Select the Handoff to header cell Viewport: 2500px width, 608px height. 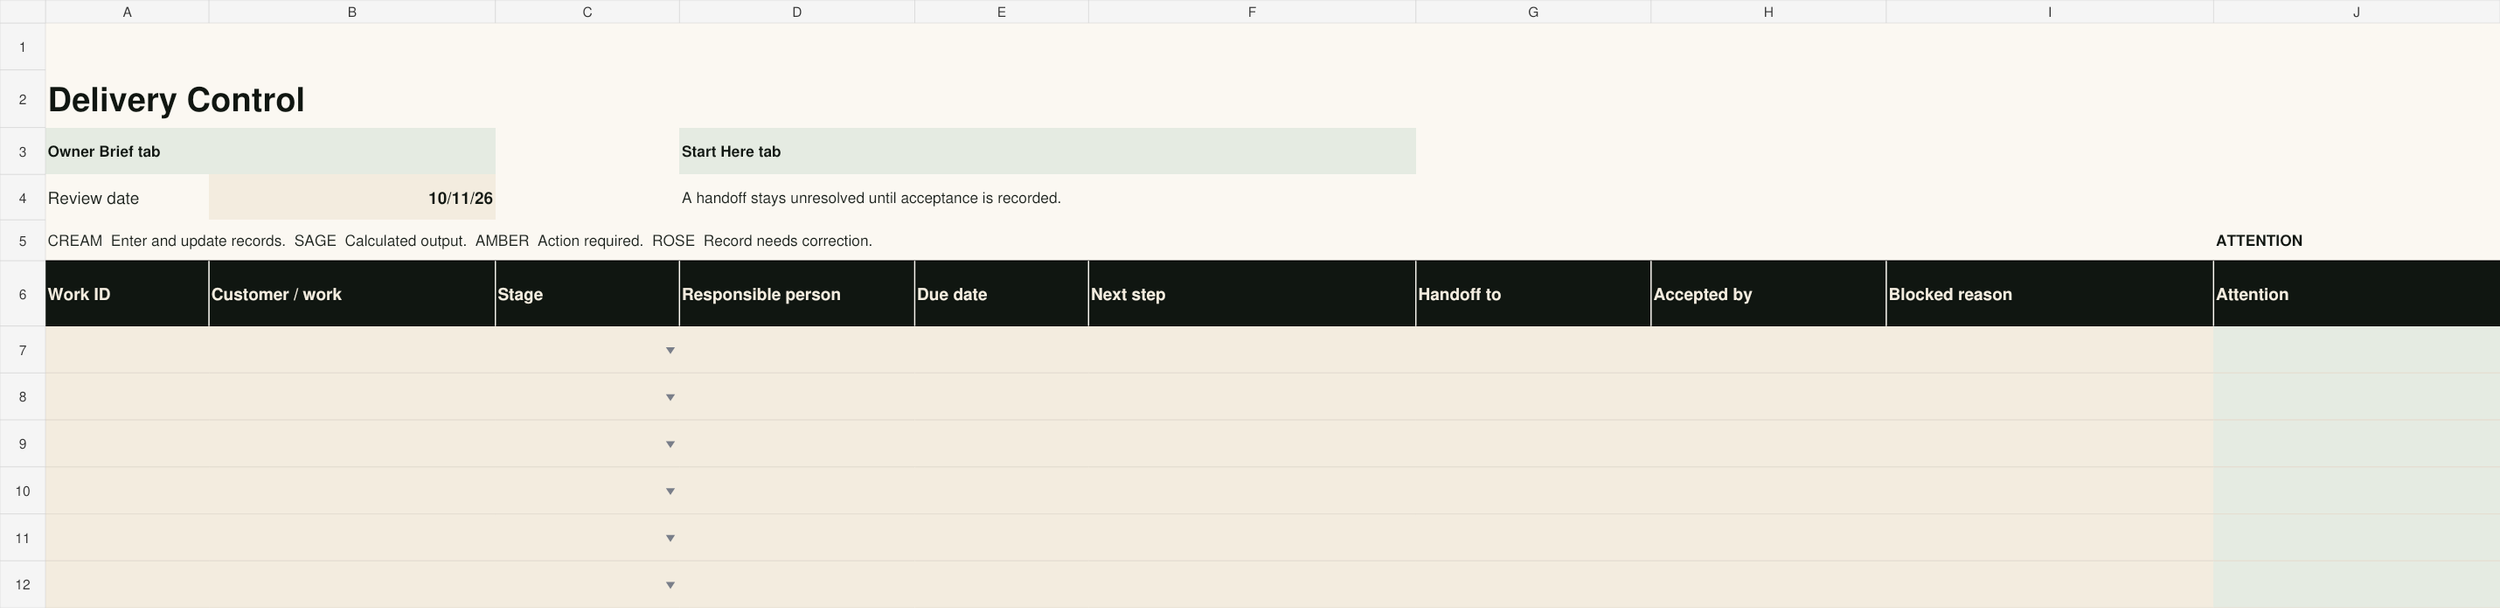[1533, 294]
